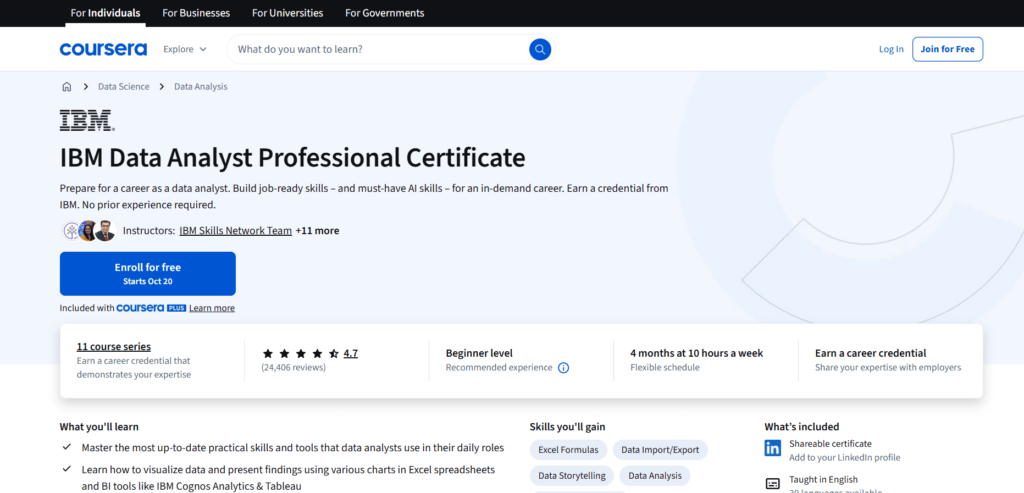Click the home breadcrumb icon
The height and width of the screenshot is (493, 1024).
67,87
